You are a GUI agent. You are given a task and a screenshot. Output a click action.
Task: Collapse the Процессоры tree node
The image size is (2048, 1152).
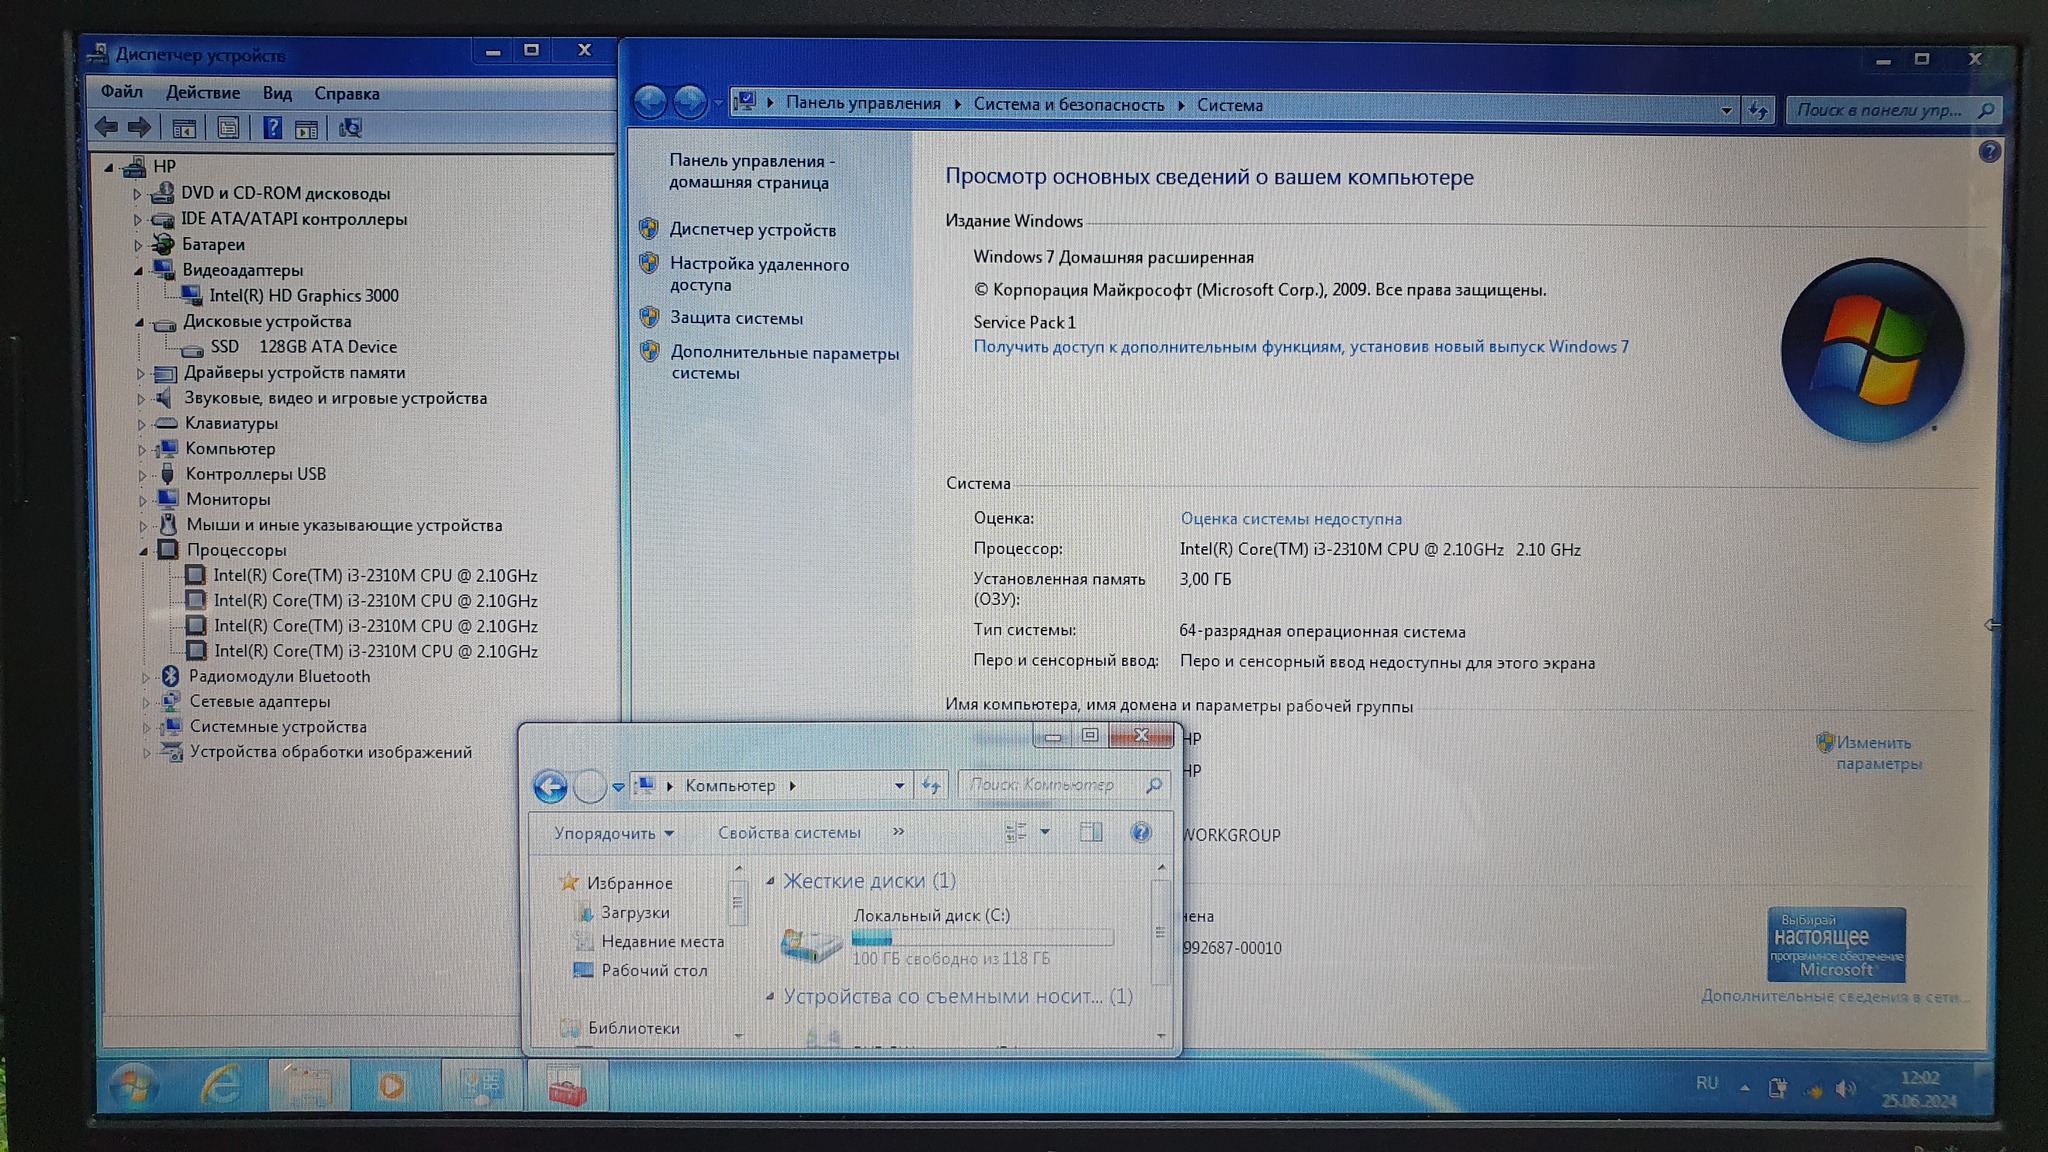coord(144,551)
